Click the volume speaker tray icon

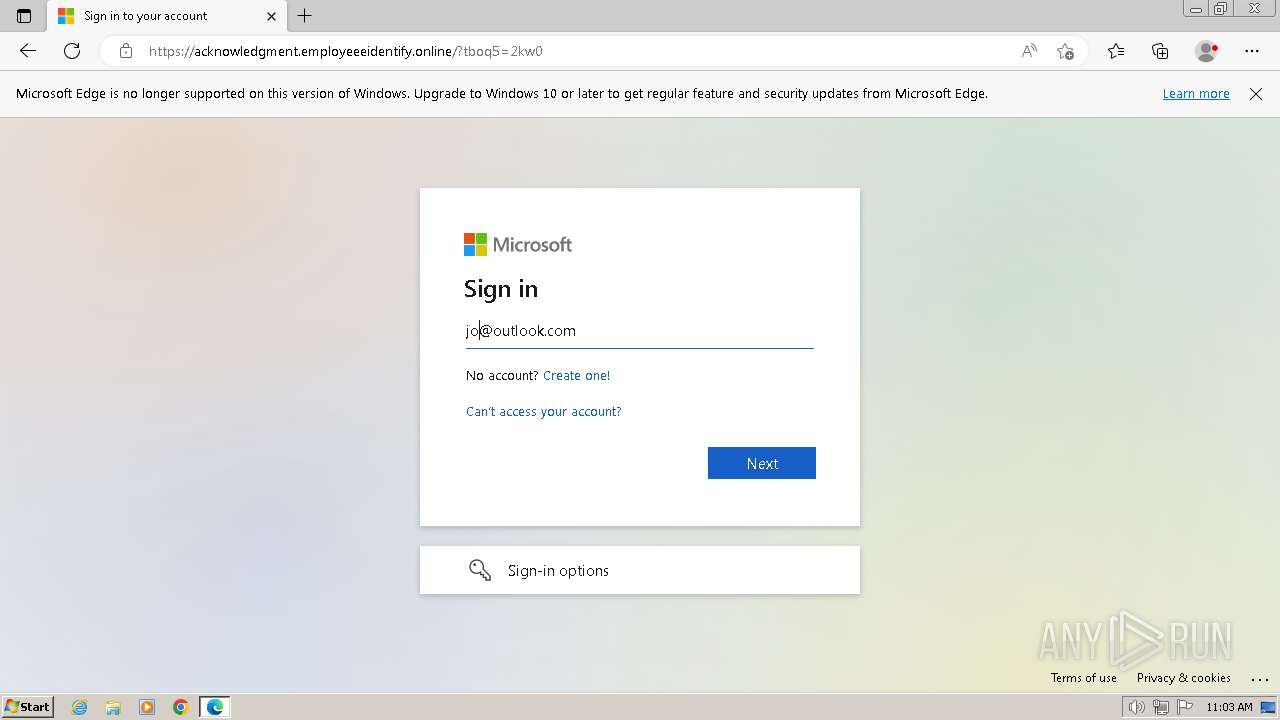tap(1137, 707)
